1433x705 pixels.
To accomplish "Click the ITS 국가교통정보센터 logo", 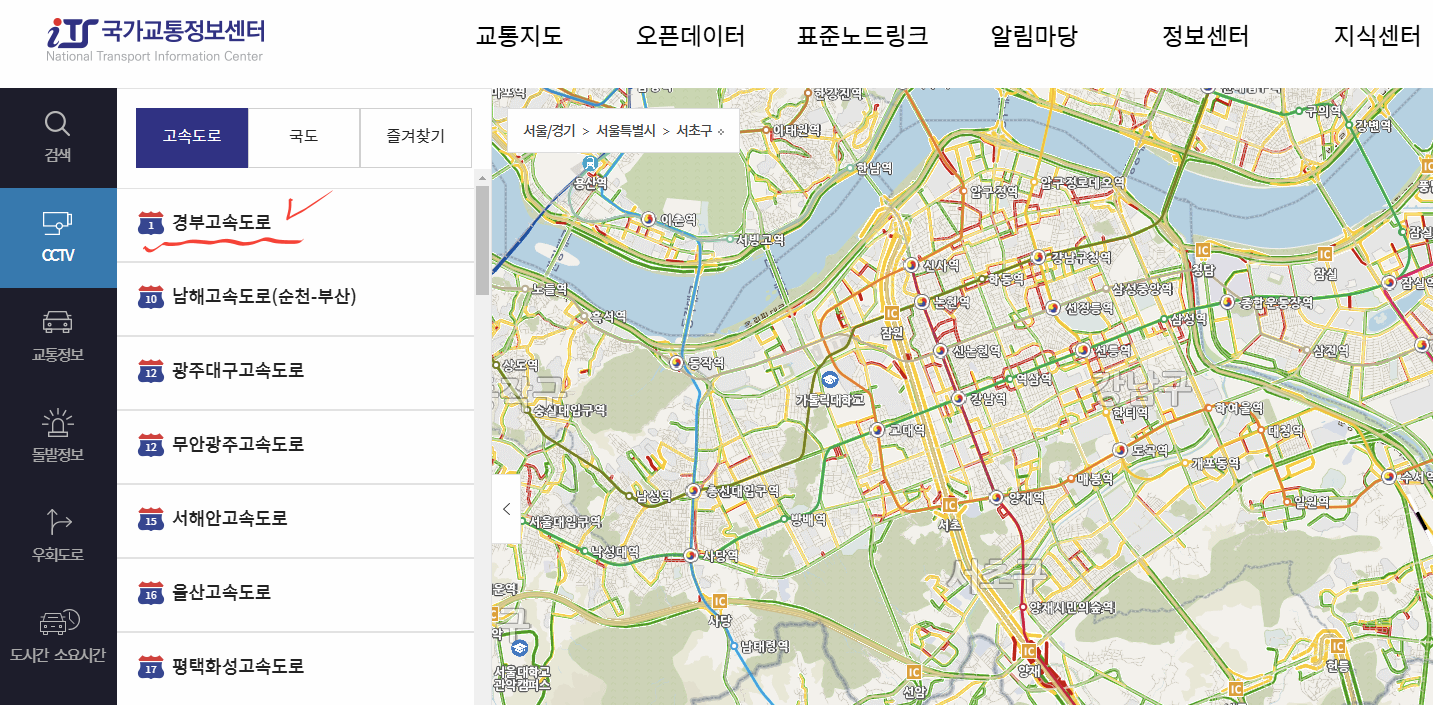I will (x=156, y=38).
